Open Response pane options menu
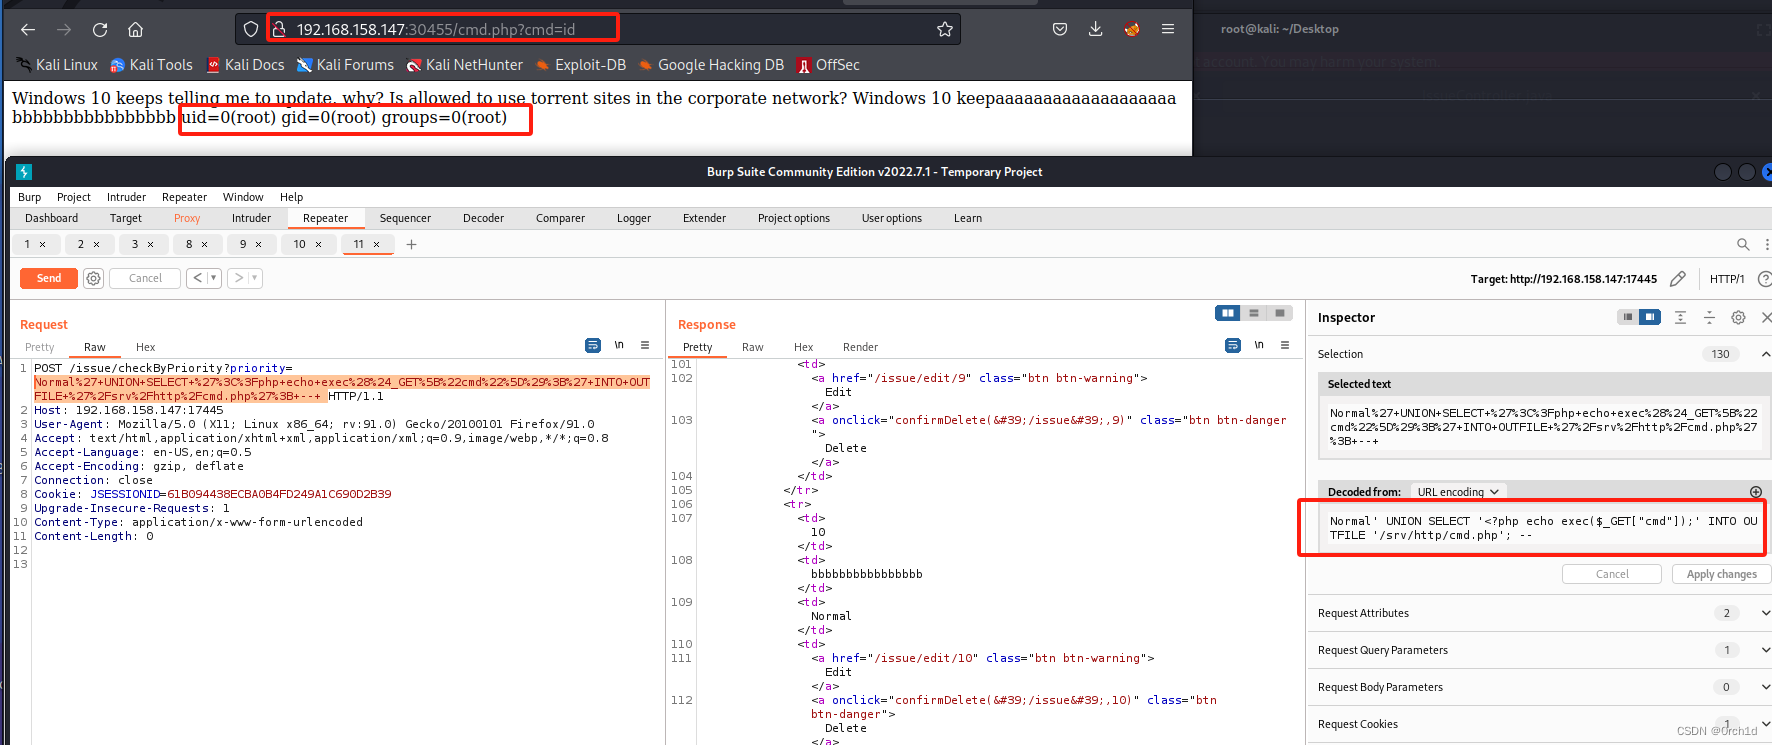The width and height of the screenshot is (1772, 745). tap(1285, 345)
